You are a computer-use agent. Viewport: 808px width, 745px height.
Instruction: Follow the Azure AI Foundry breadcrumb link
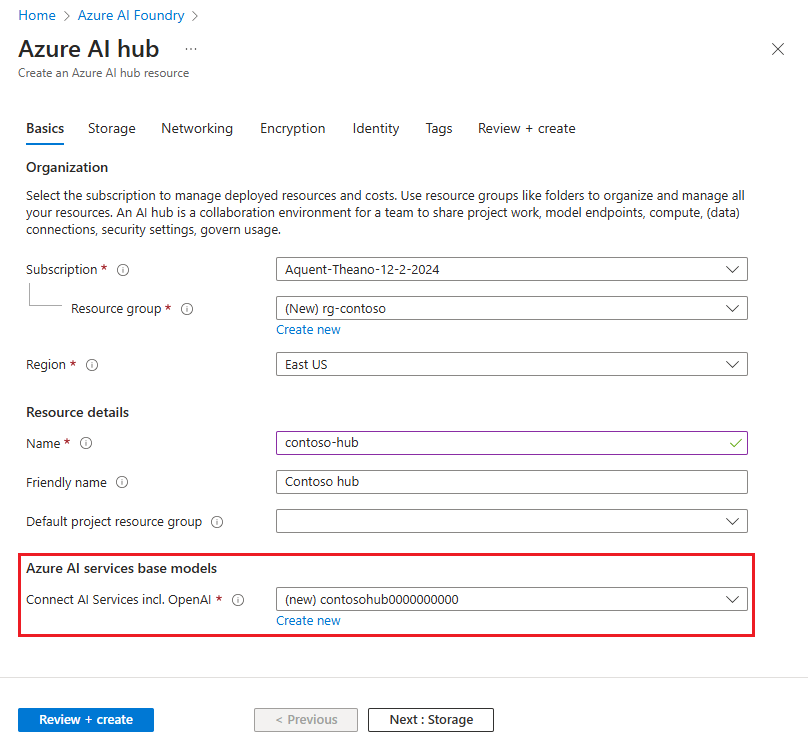coord(131,15)
